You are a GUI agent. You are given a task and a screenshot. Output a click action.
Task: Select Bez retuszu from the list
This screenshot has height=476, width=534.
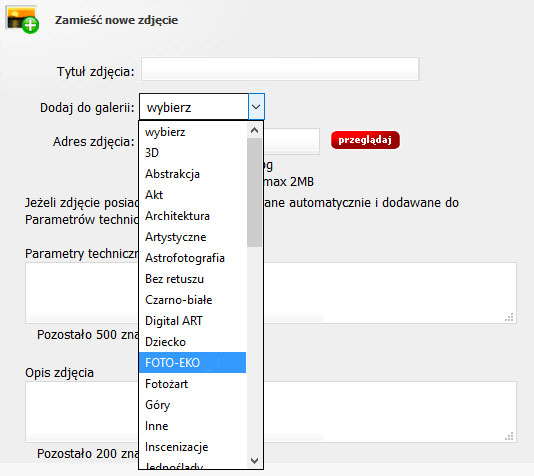coord(192,279)
